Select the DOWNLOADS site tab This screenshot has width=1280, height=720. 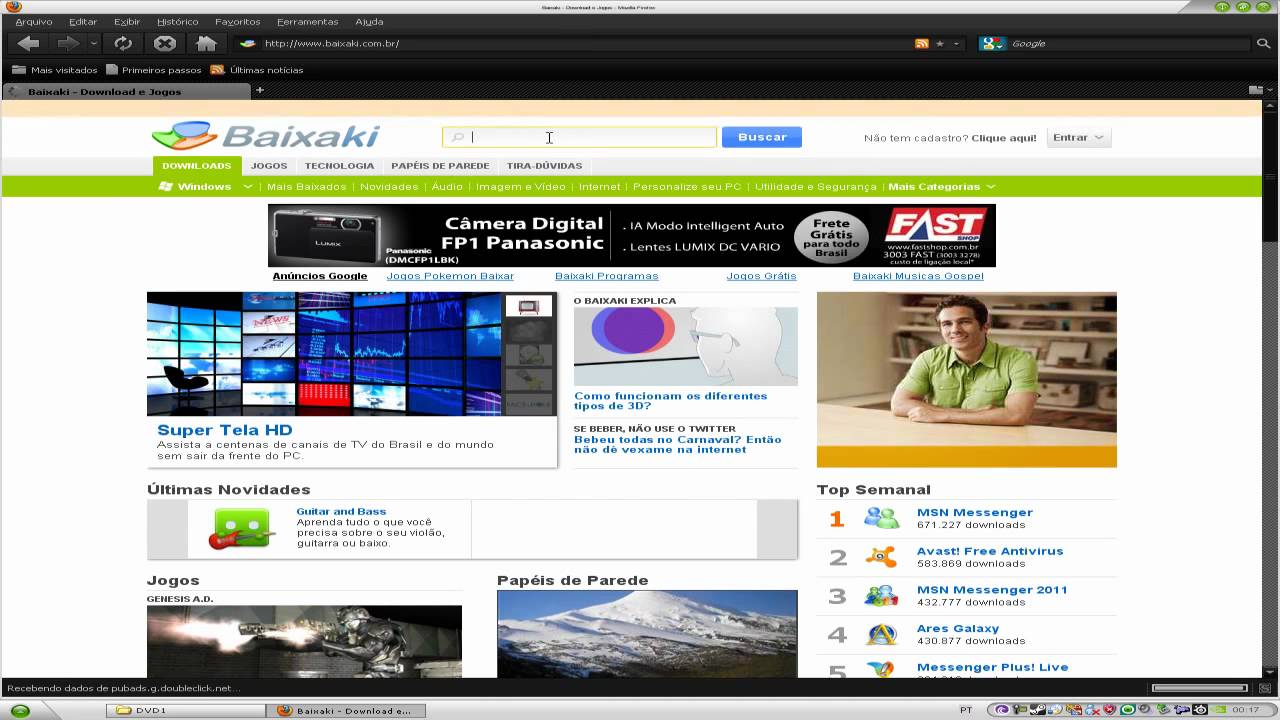pos(196,166)
